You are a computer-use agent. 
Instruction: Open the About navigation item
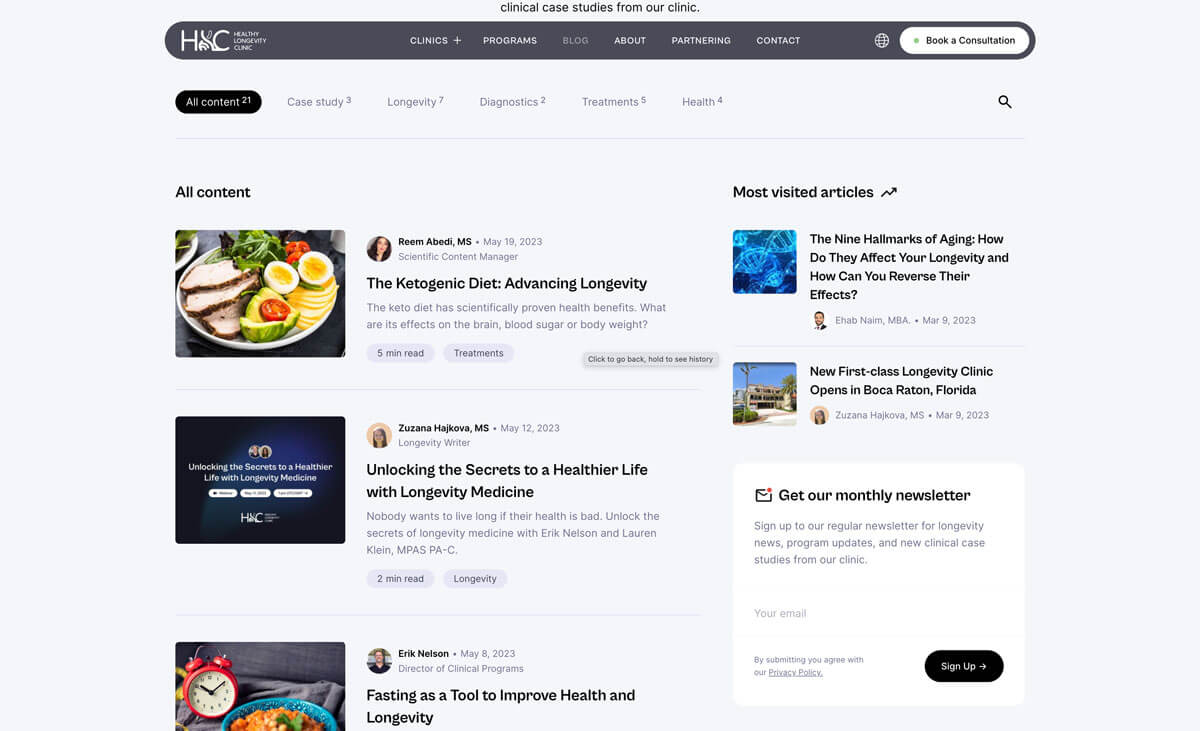pos(630,41)
